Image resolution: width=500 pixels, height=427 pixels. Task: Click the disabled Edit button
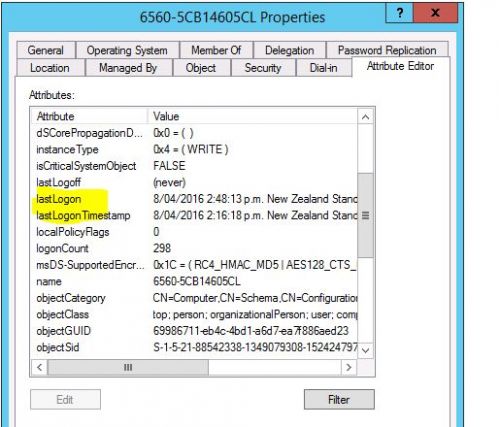(x=65, y=399)
